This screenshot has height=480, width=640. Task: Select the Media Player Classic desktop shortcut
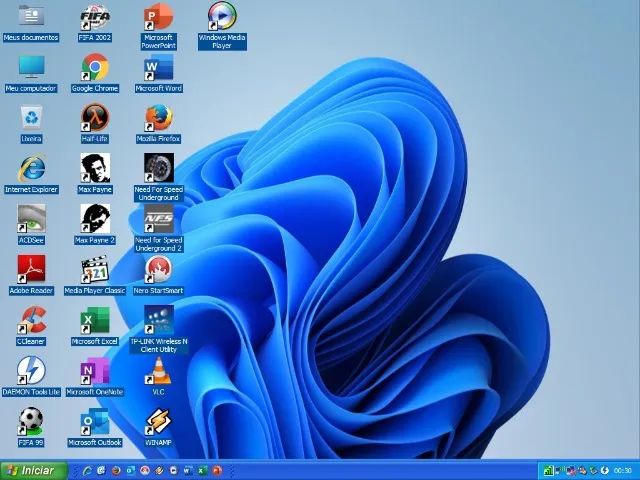(x=95, y=276)
